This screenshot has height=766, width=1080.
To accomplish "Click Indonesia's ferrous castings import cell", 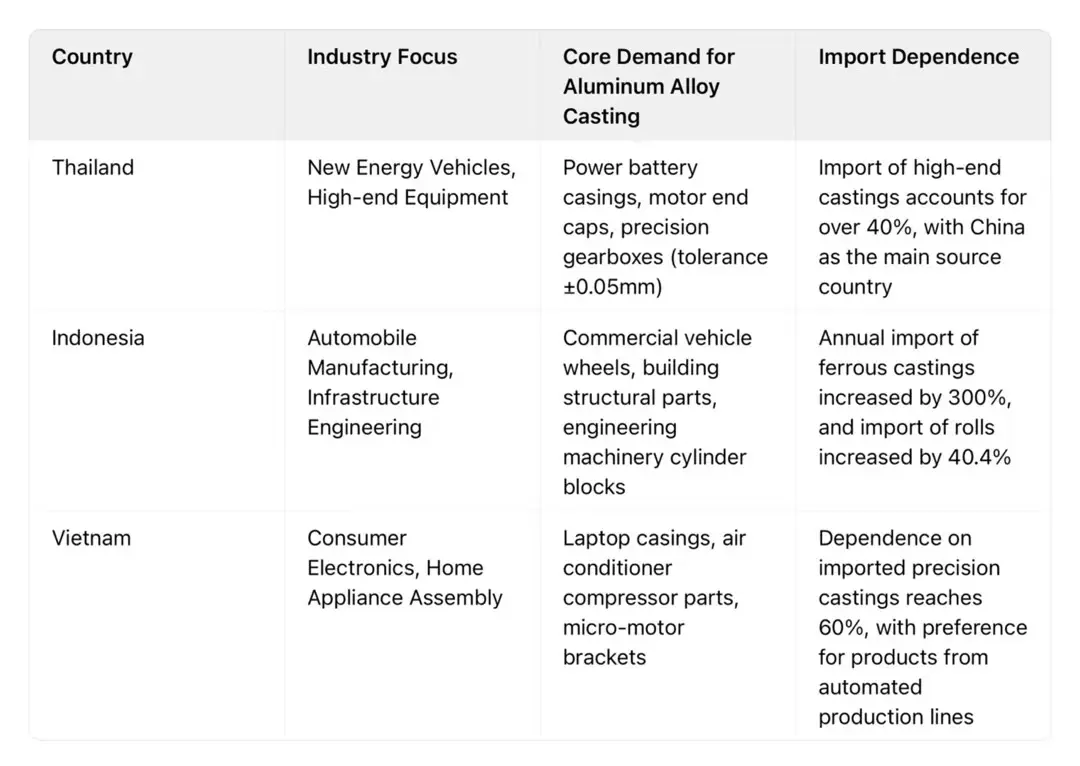I will point(914,397).
